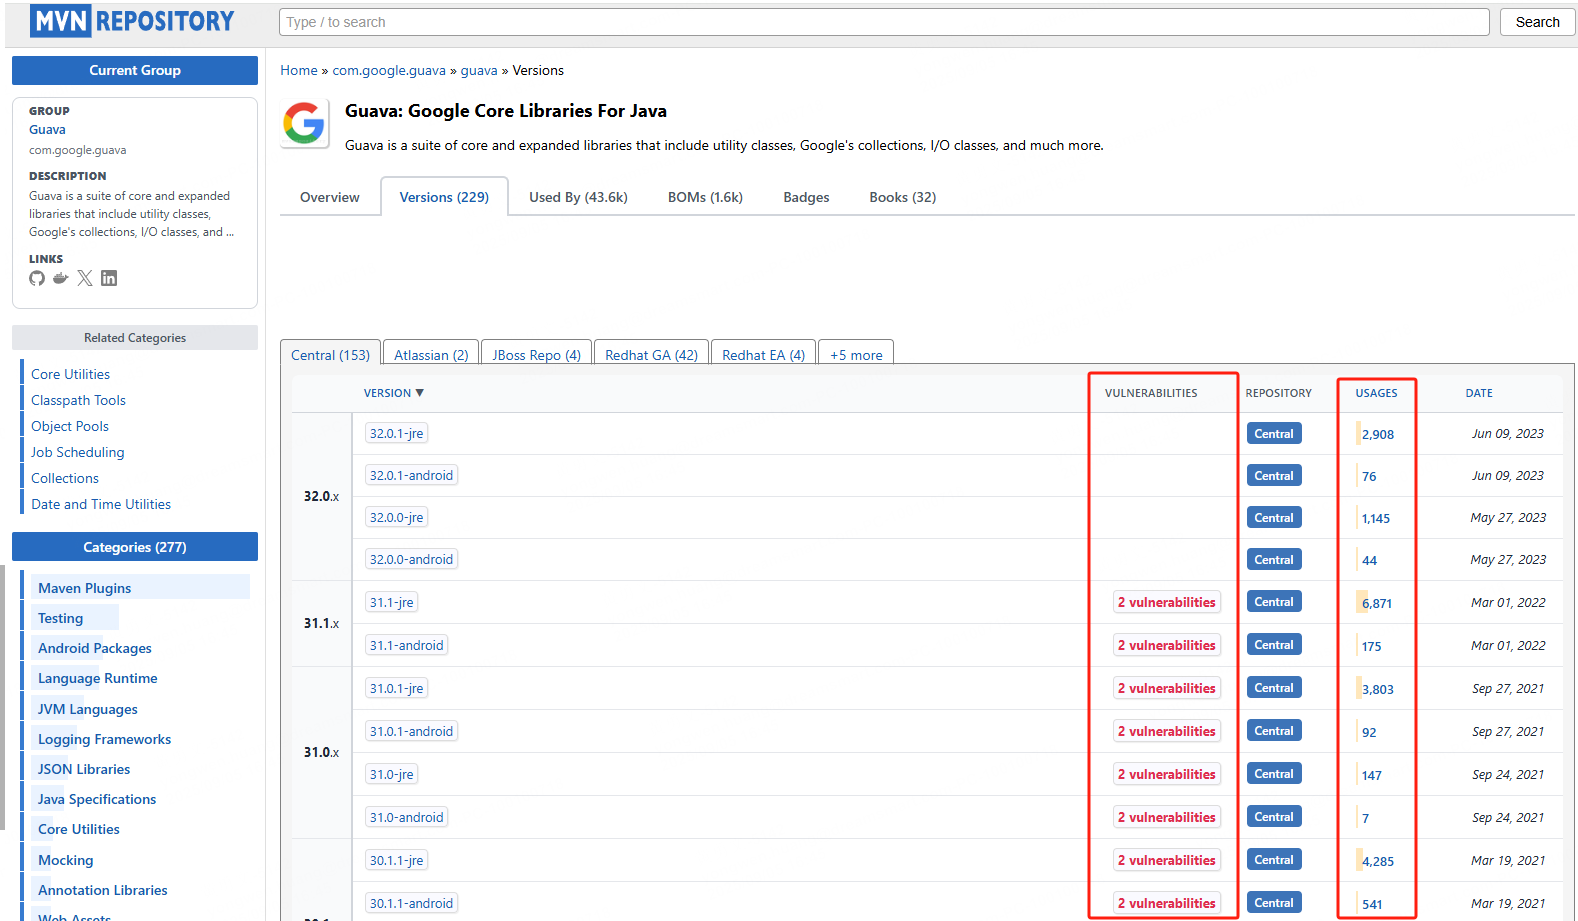Open usages count 6,871 for 31.1-jre

(x=1376, y=603)
